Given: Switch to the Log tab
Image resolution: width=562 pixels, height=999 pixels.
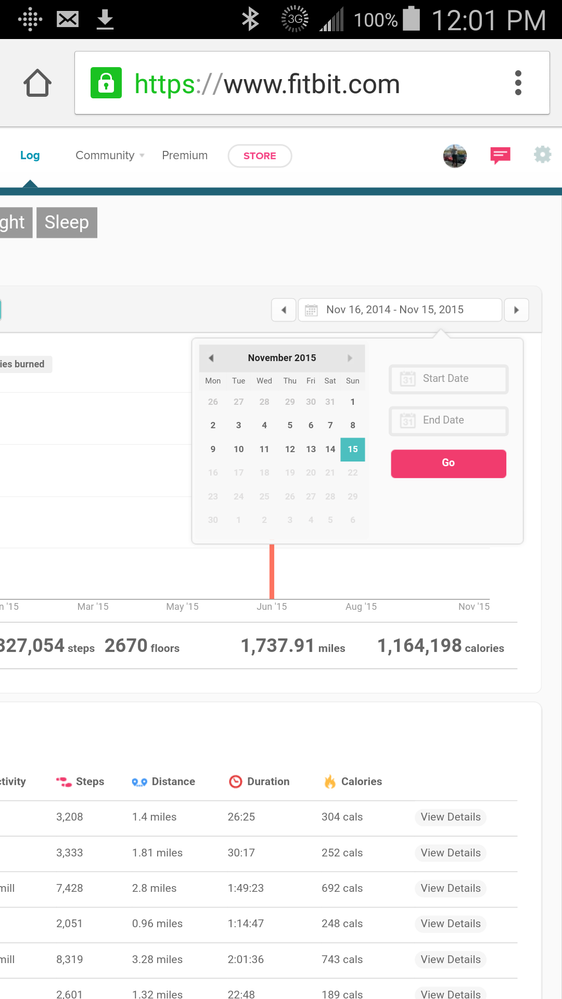Looking at the screenshot, I should pyautogui.click(x=30, y=155).
